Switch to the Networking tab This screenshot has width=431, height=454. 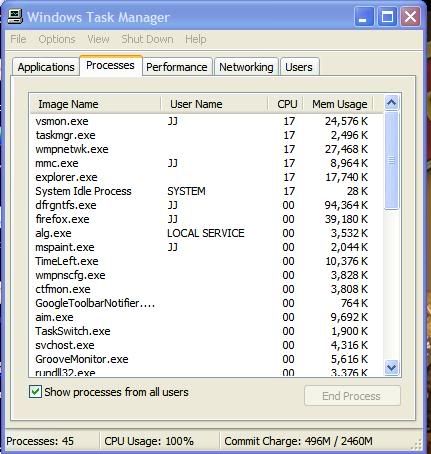point(246,67)
